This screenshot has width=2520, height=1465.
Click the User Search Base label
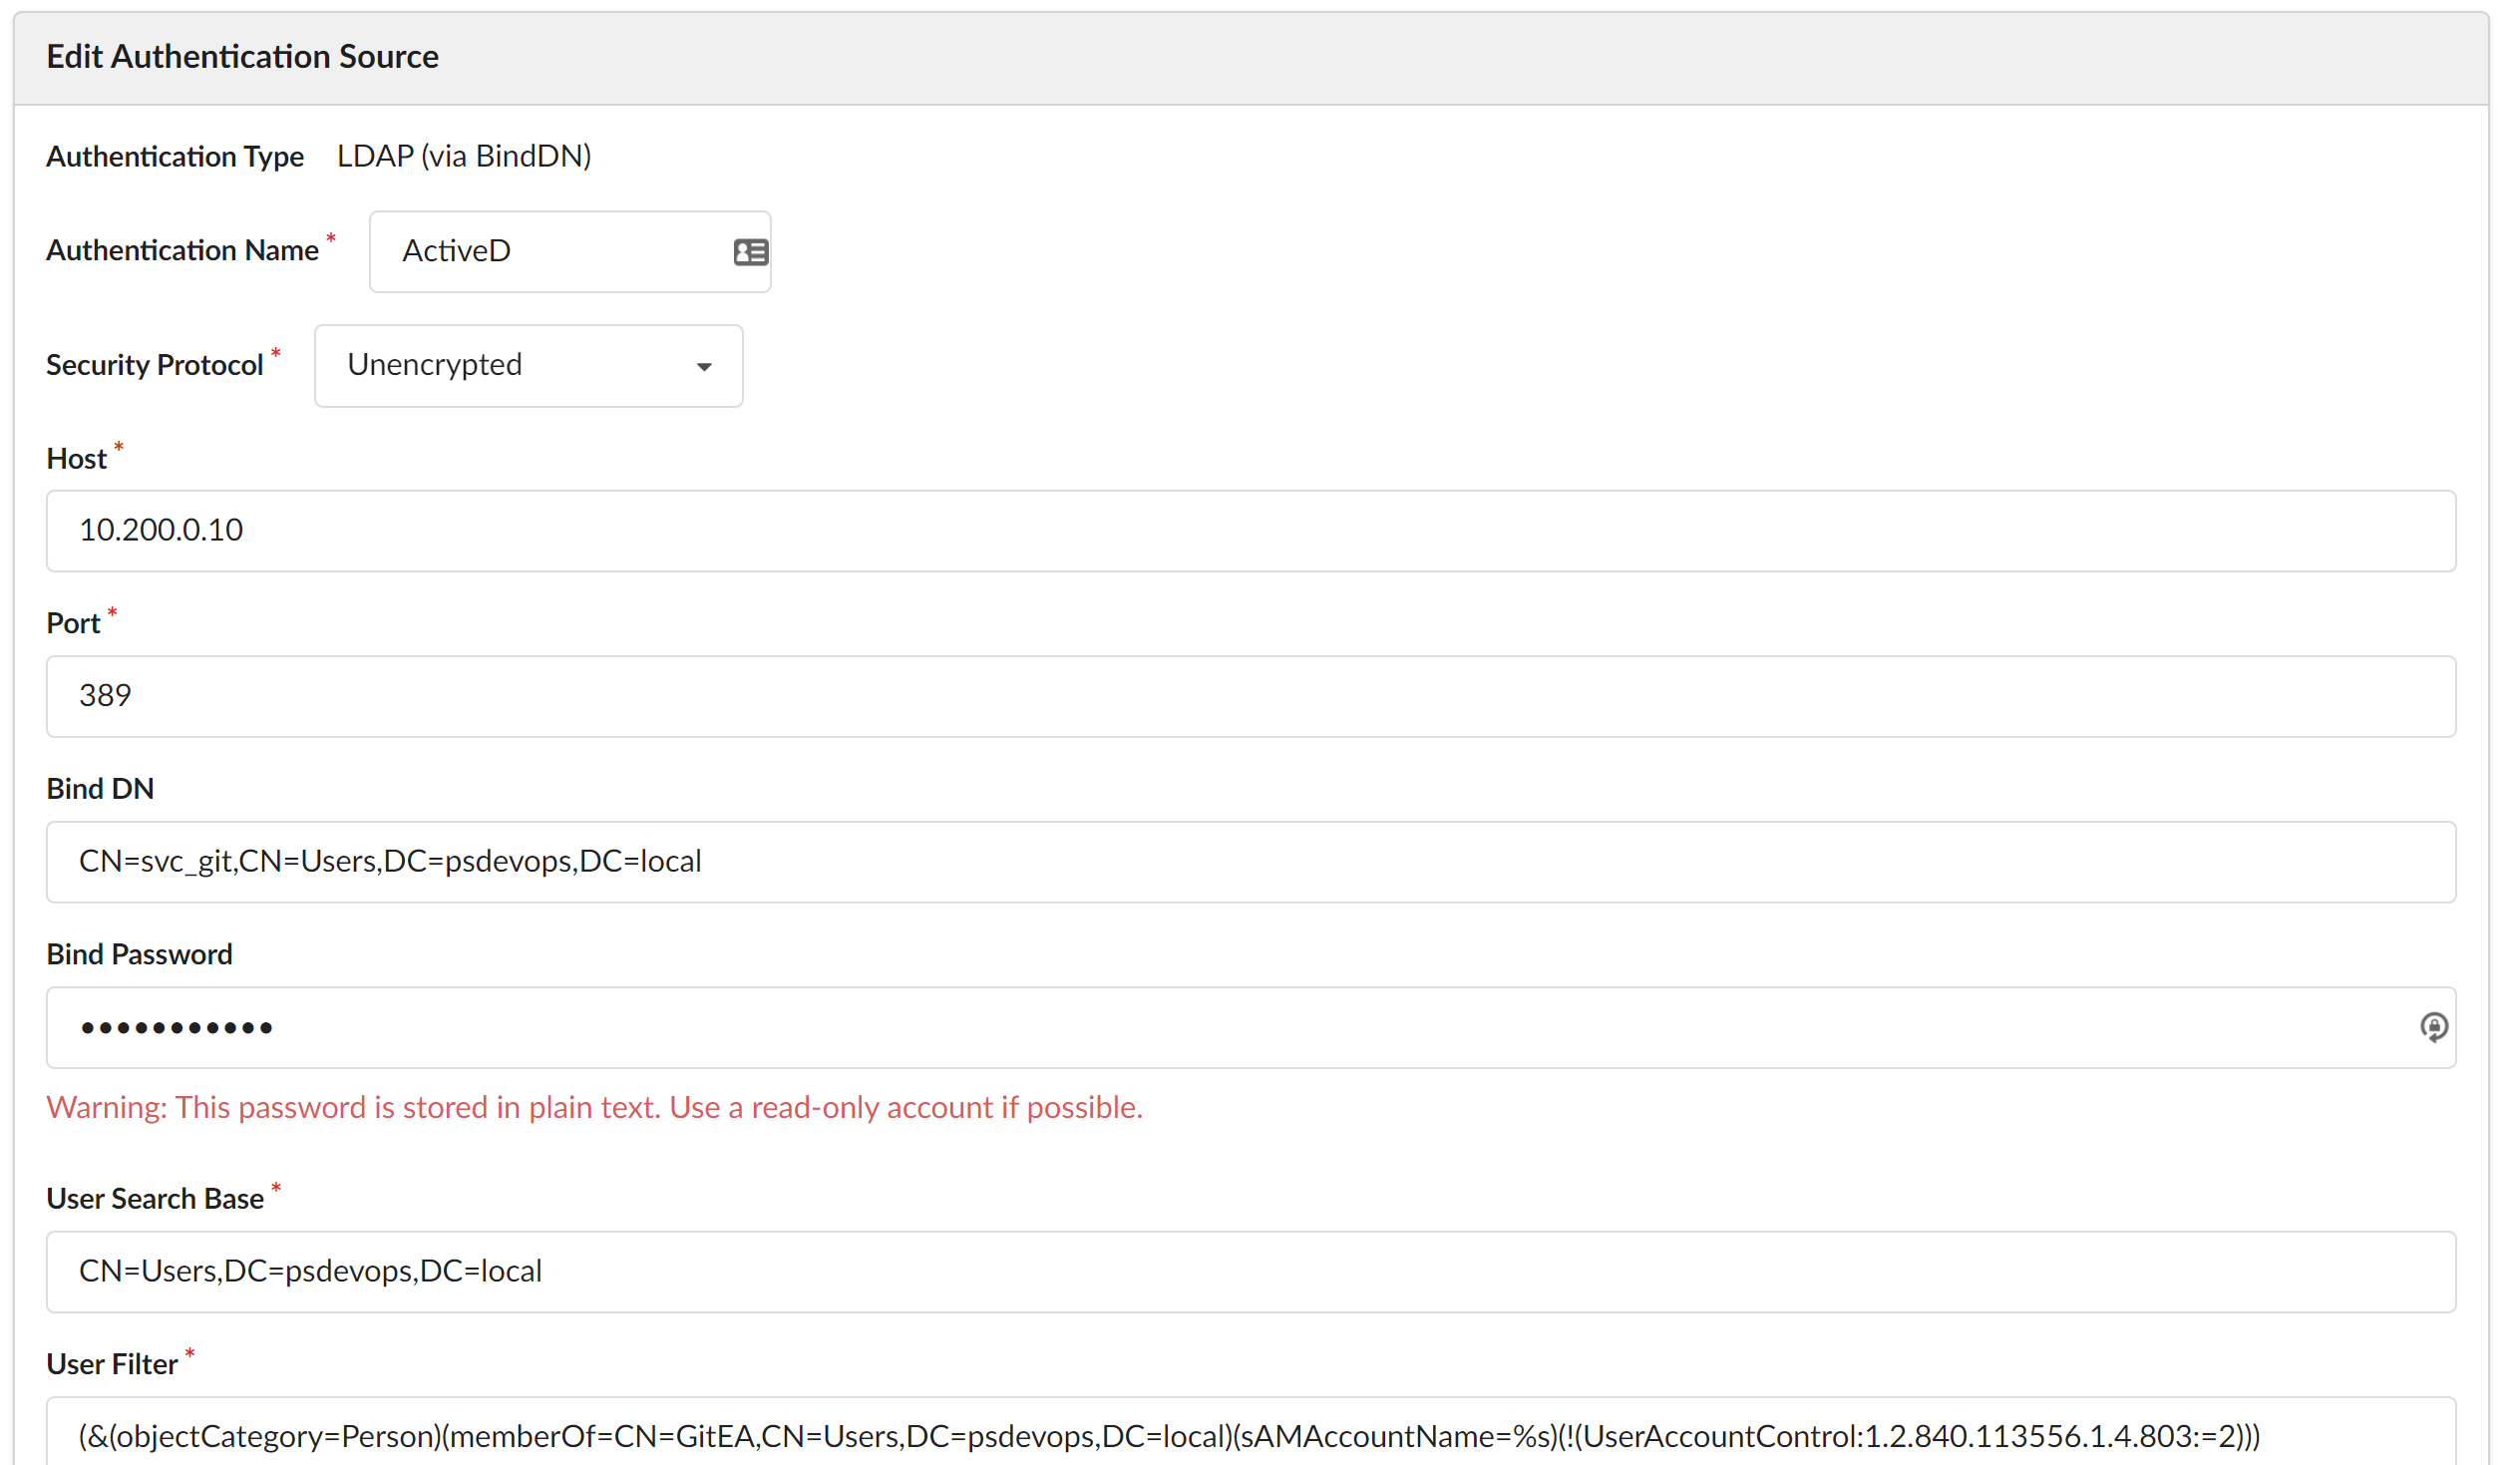155,1199
